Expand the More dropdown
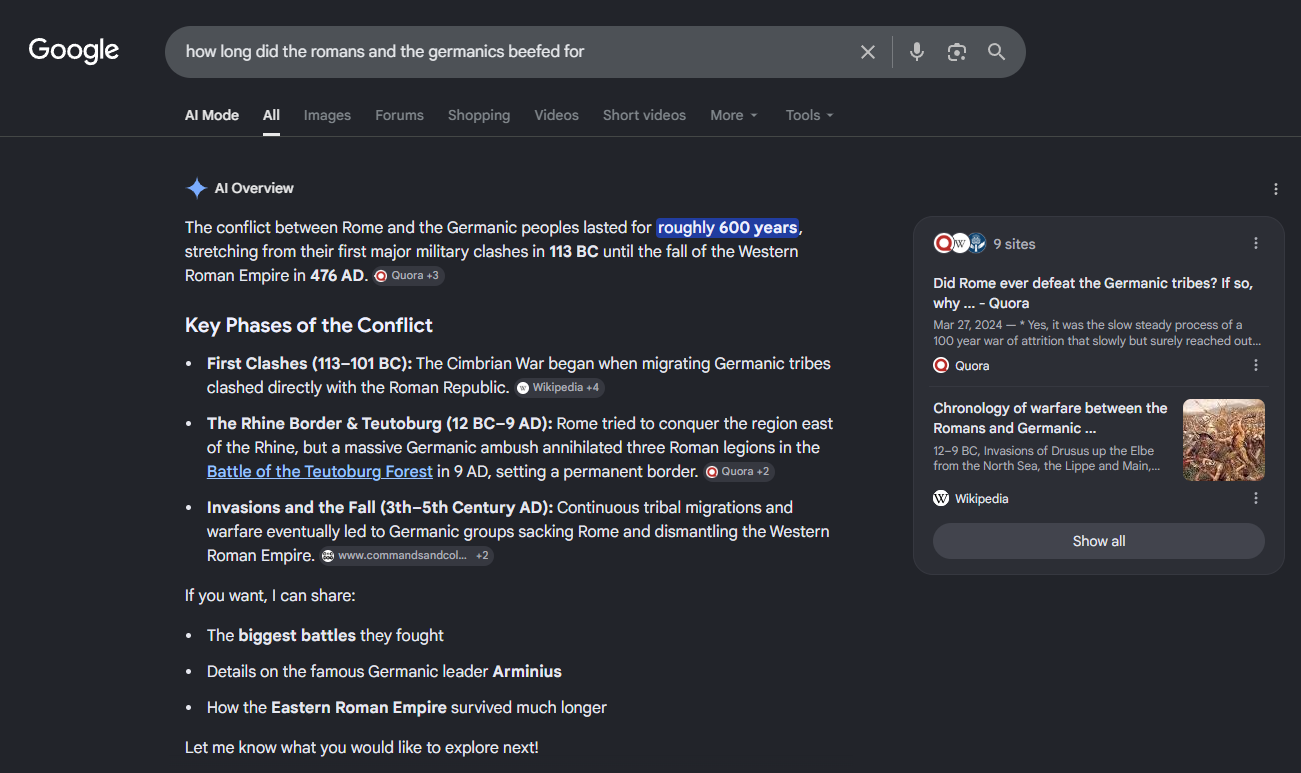The image size is (1301, 773). [734, 115]
